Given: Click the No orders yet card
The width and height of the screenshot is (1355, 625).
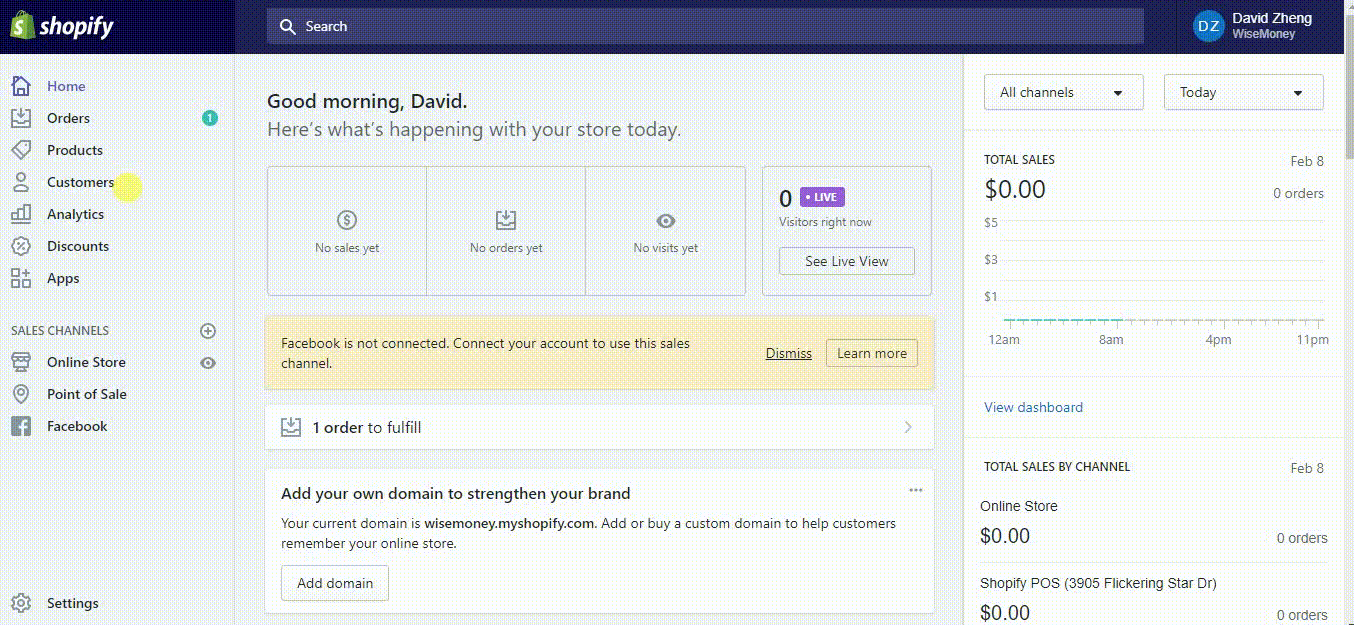Looking at the screenshot, I should [506, 231].
